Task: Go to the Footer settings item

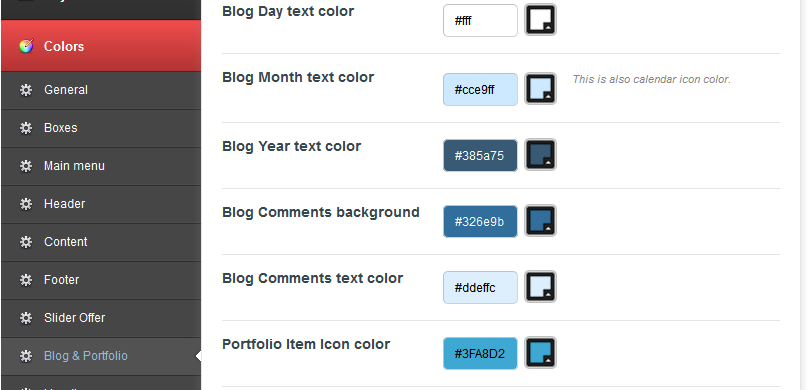Action: pyautogui.click(x=101, y=280)
